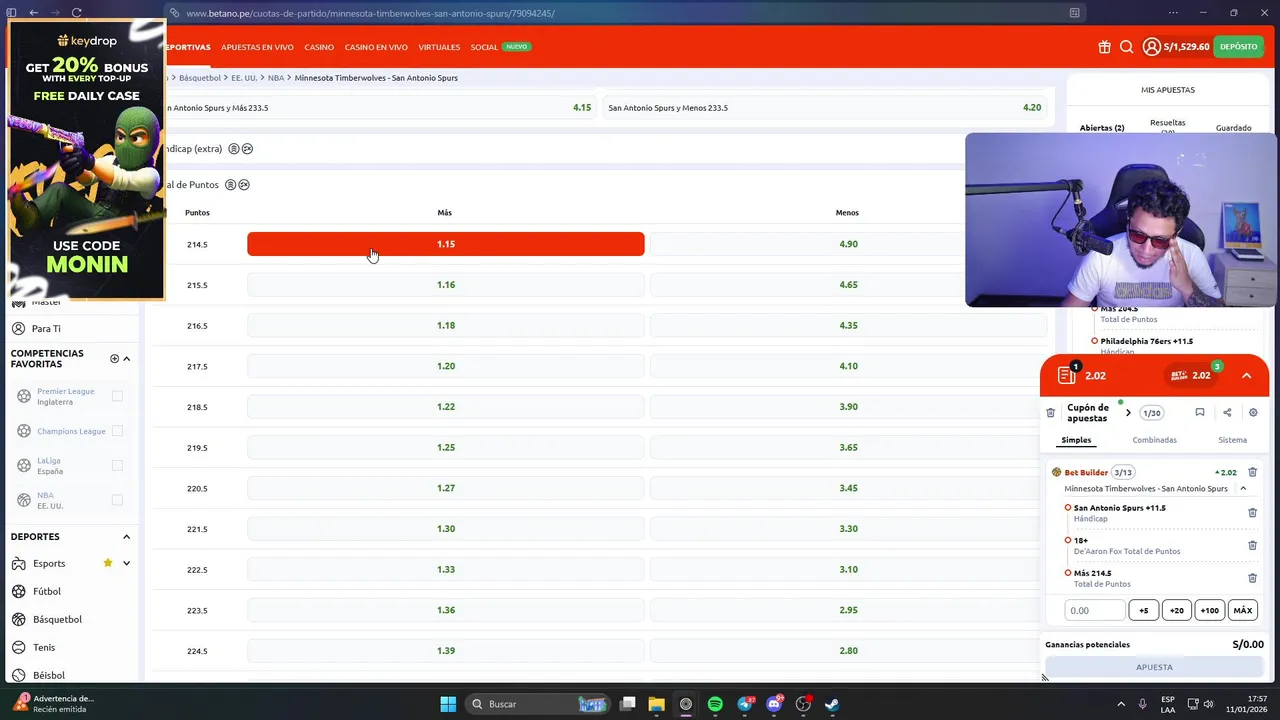Set maximum stake with MÁX

[x=1242, y=610]
